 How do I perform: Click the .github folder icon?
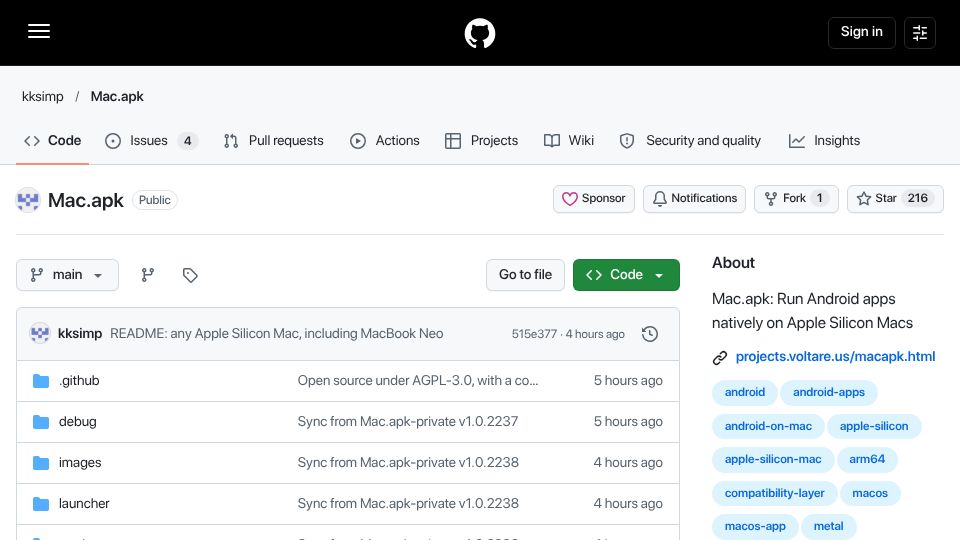[x=41, y=381]
